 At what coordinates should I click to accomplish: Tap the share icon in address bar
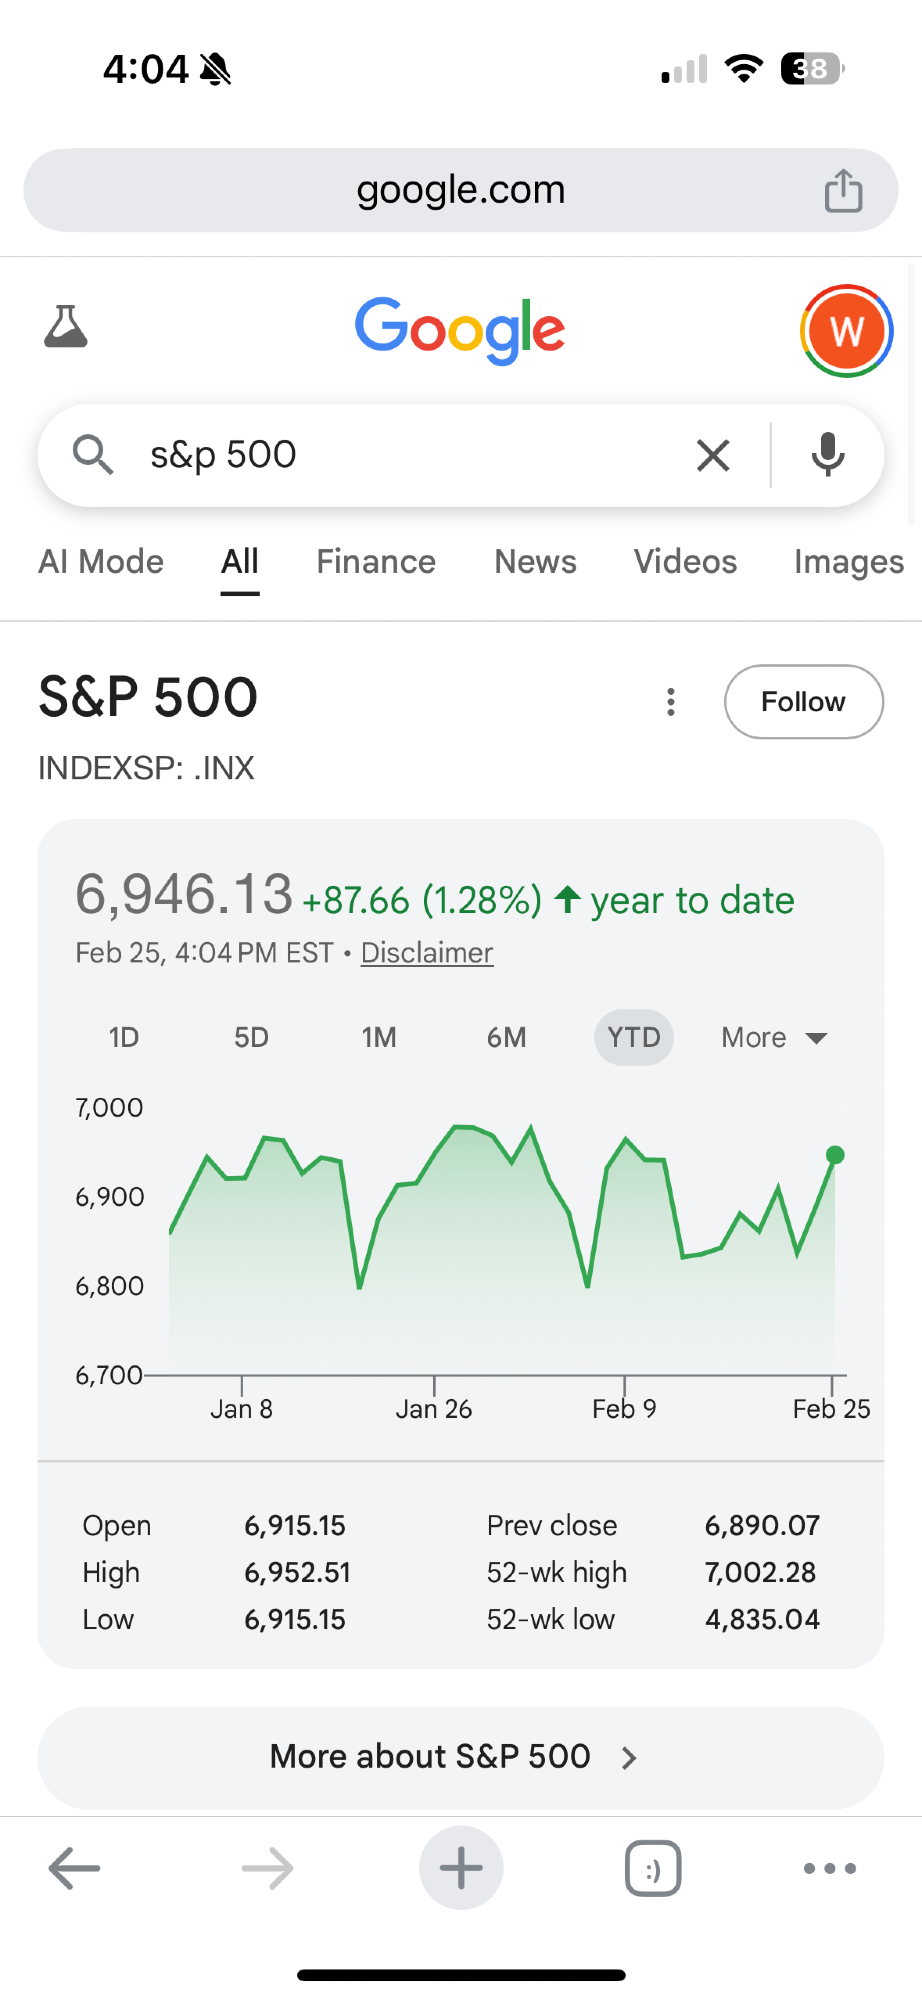pos(843,191)
